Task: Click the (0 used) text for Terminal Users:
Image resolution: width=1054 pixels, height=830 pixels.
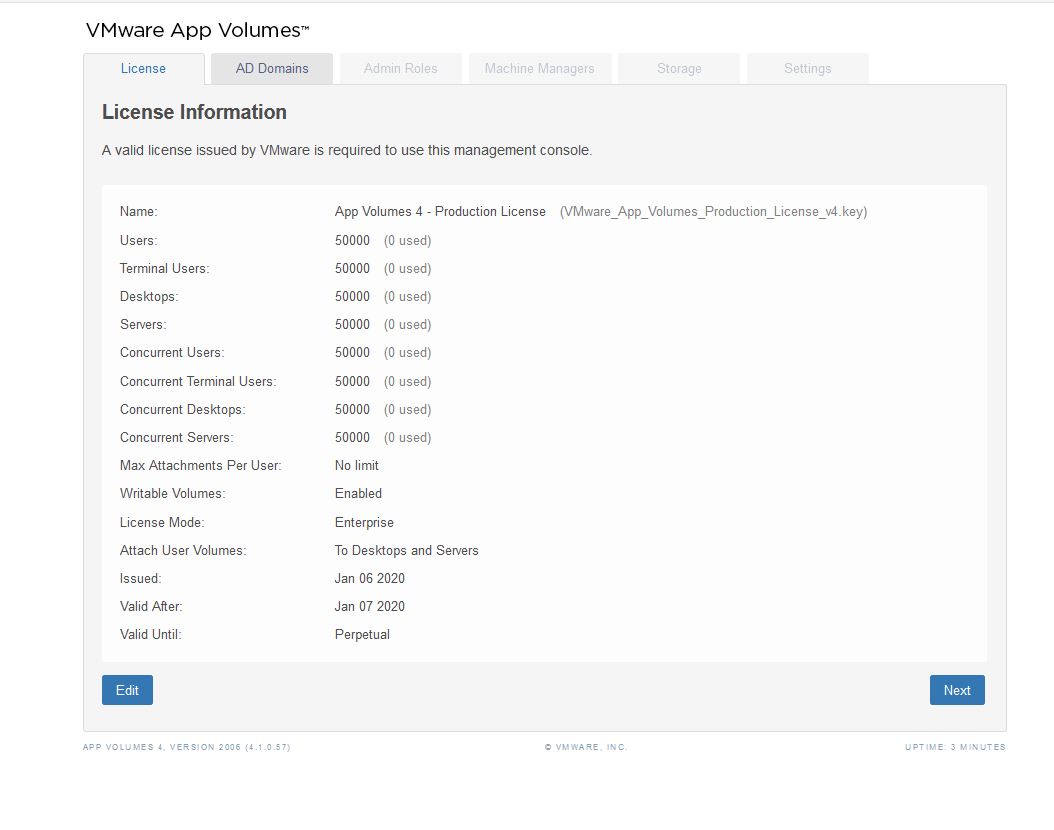Action: click(x=407, y=269)
